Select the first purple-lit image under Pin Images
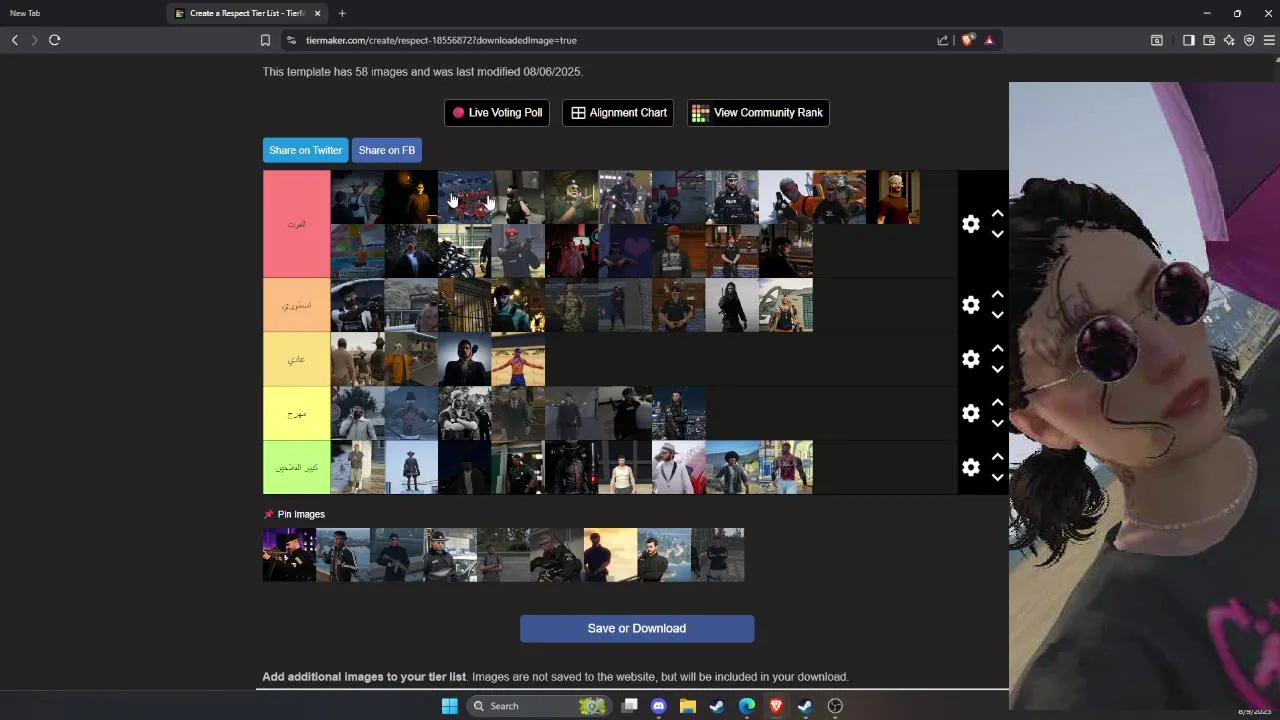 [289, 555]
